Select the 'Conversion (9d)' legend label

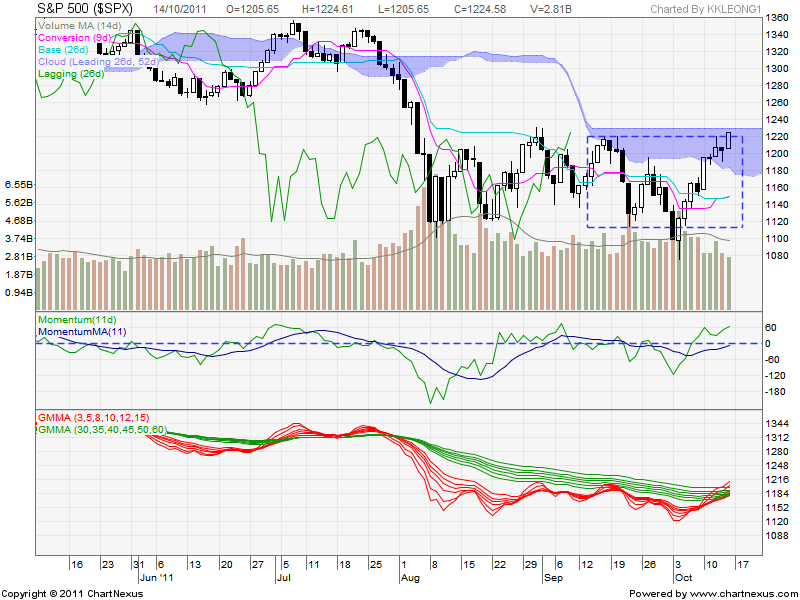coord(74,38)
